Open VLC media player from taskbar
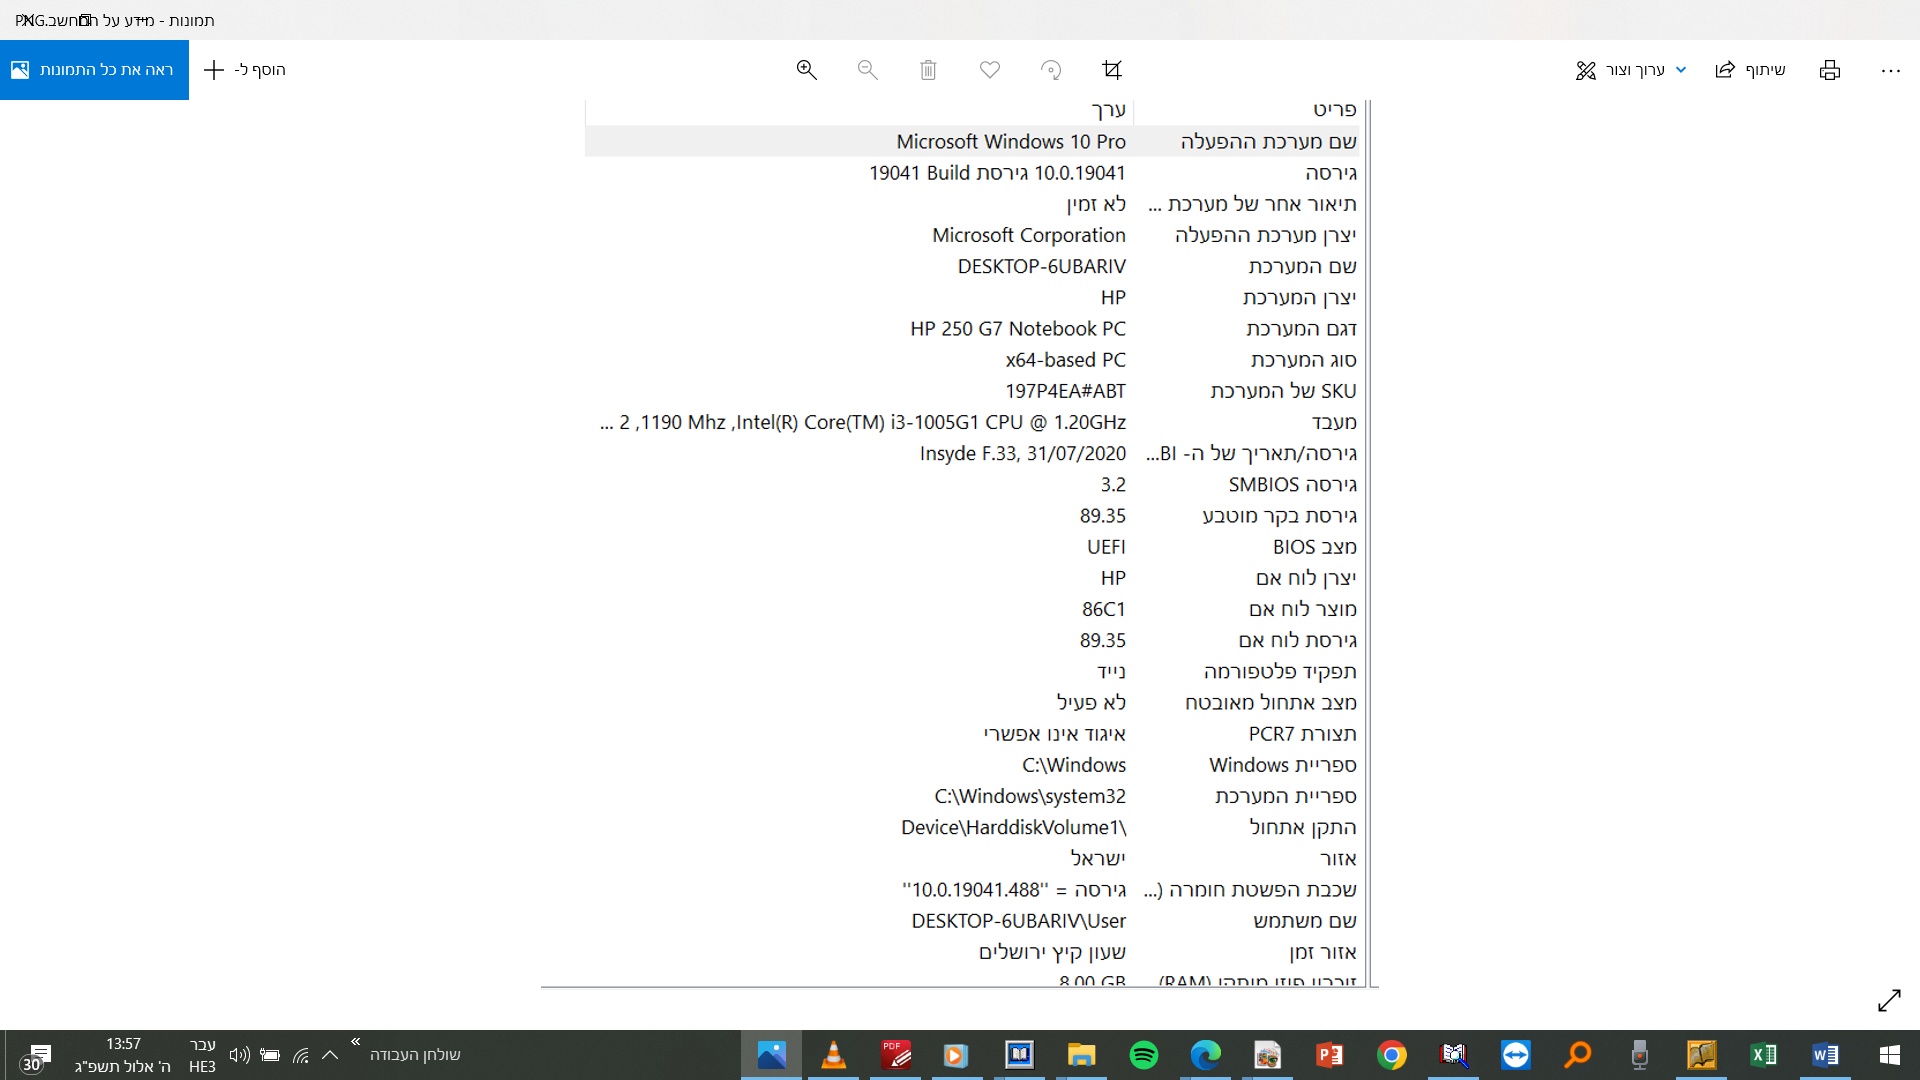Viewport: 1920px width, 1080px height. click(x=833, y=1055)
